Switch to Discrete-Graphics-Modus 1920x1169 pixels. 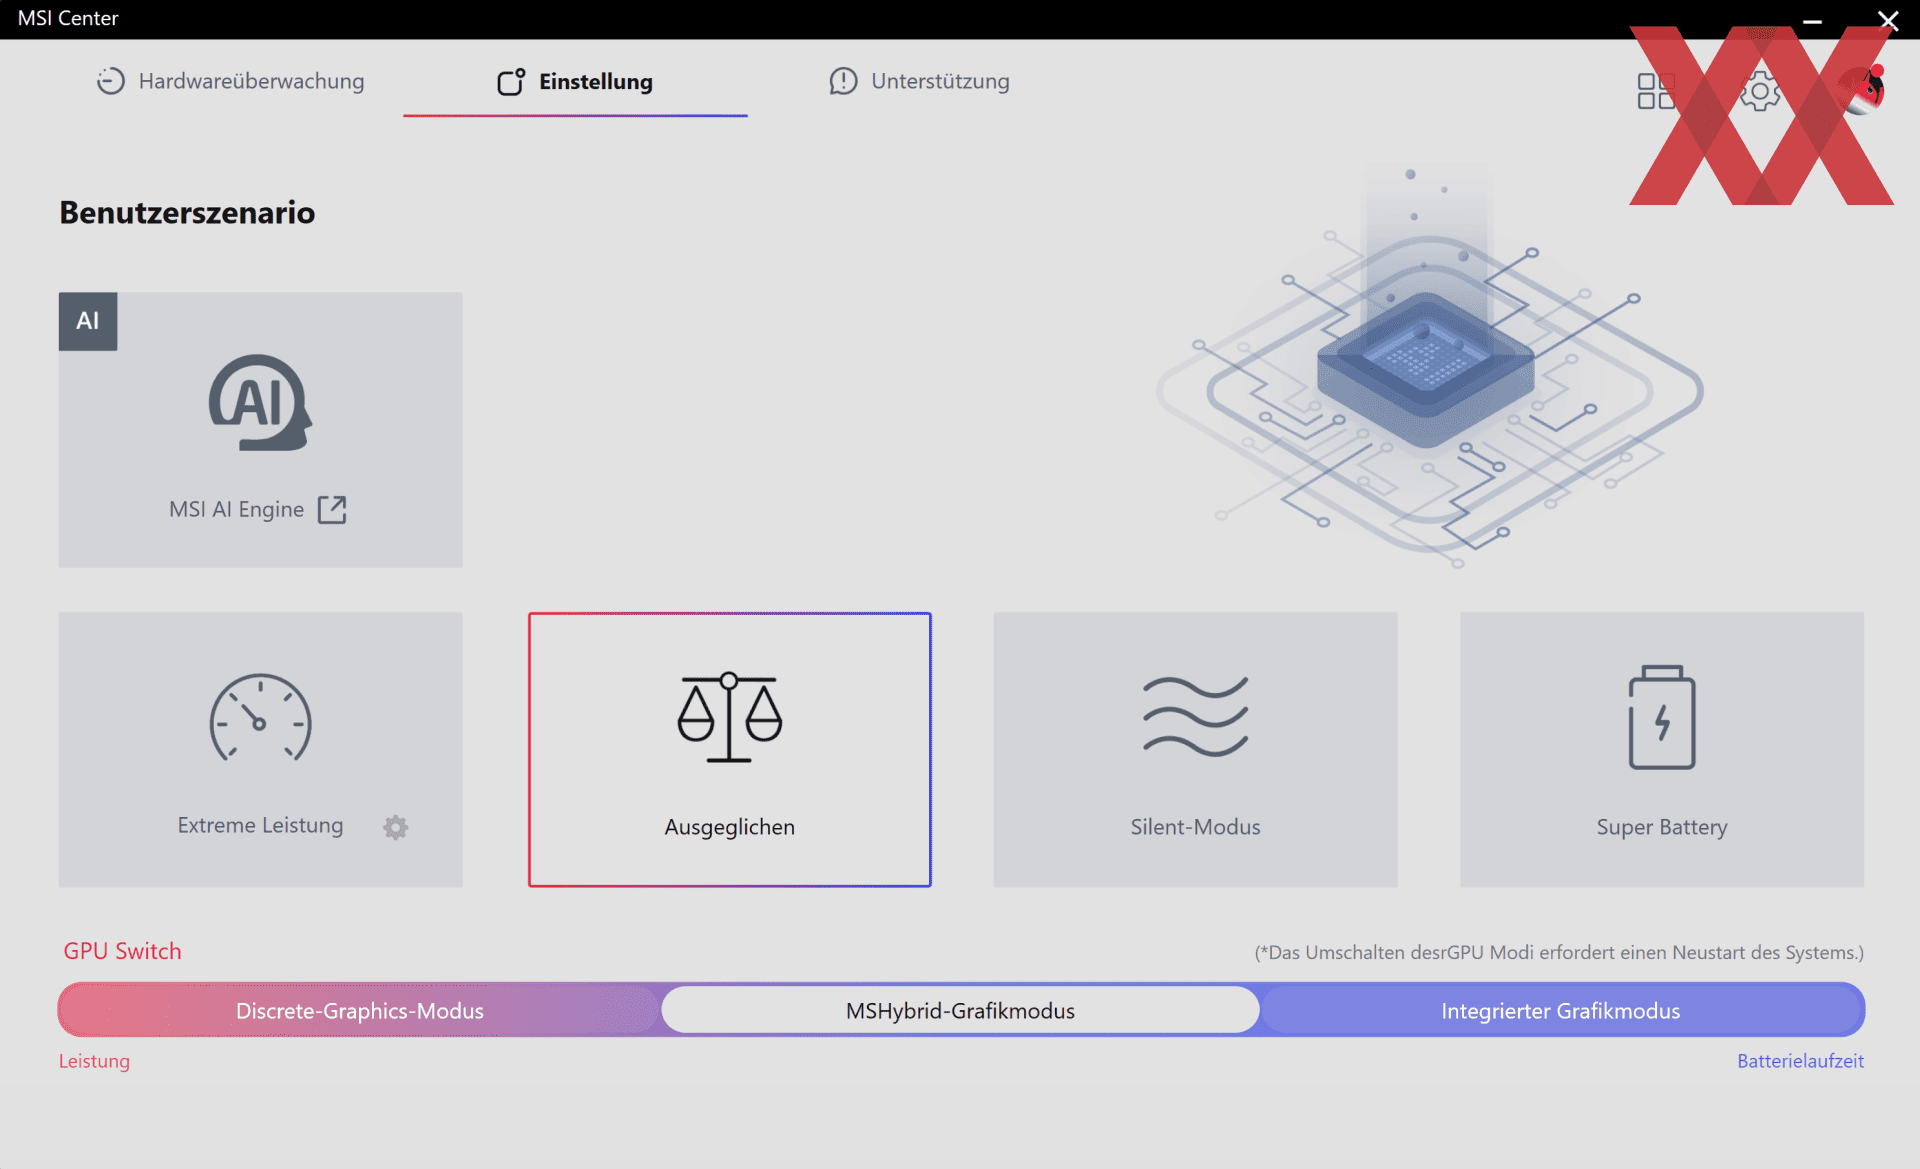click(360, 1010)
